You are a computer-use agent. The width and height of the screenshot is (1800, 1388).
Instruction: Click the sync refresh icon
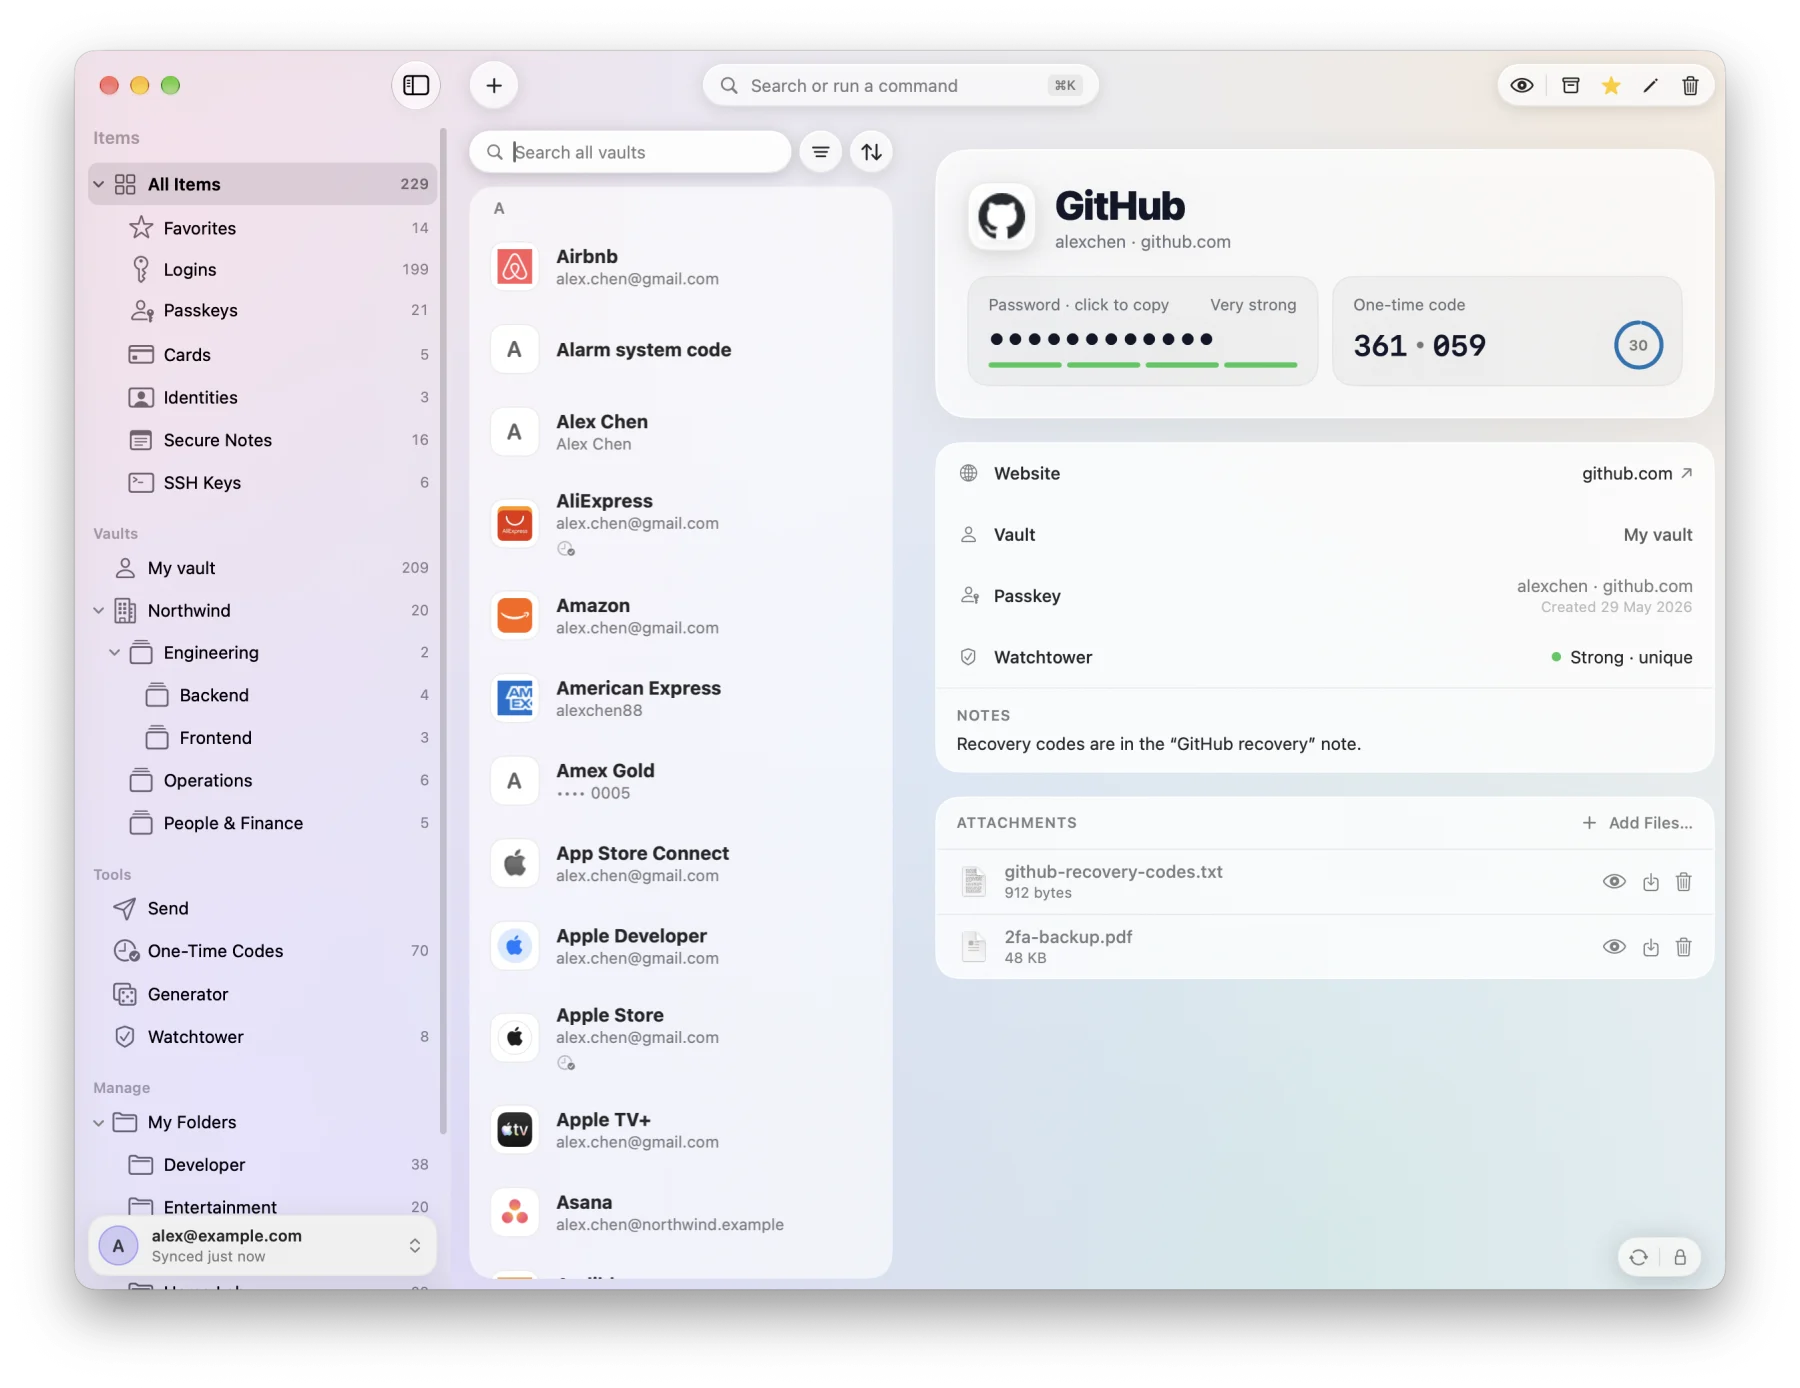1638,1257
